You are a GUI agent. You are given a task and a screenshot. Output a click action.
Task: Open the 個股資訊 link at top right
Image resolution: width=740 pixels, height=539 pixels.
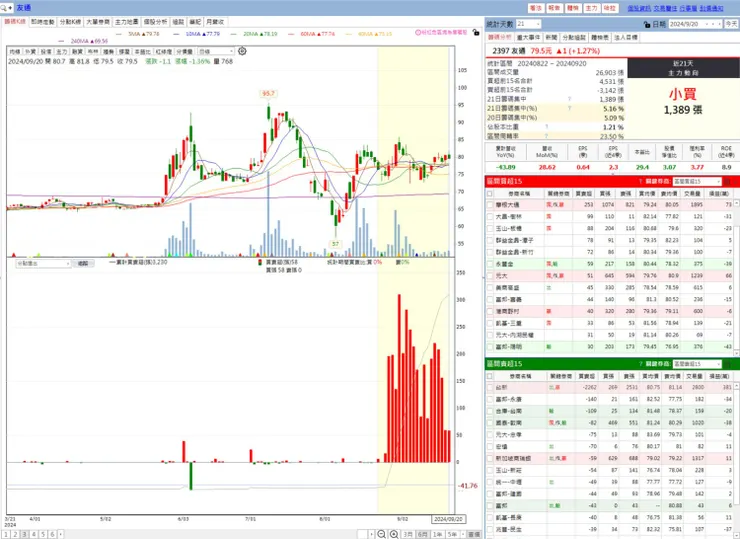click(x=639, y=8)
